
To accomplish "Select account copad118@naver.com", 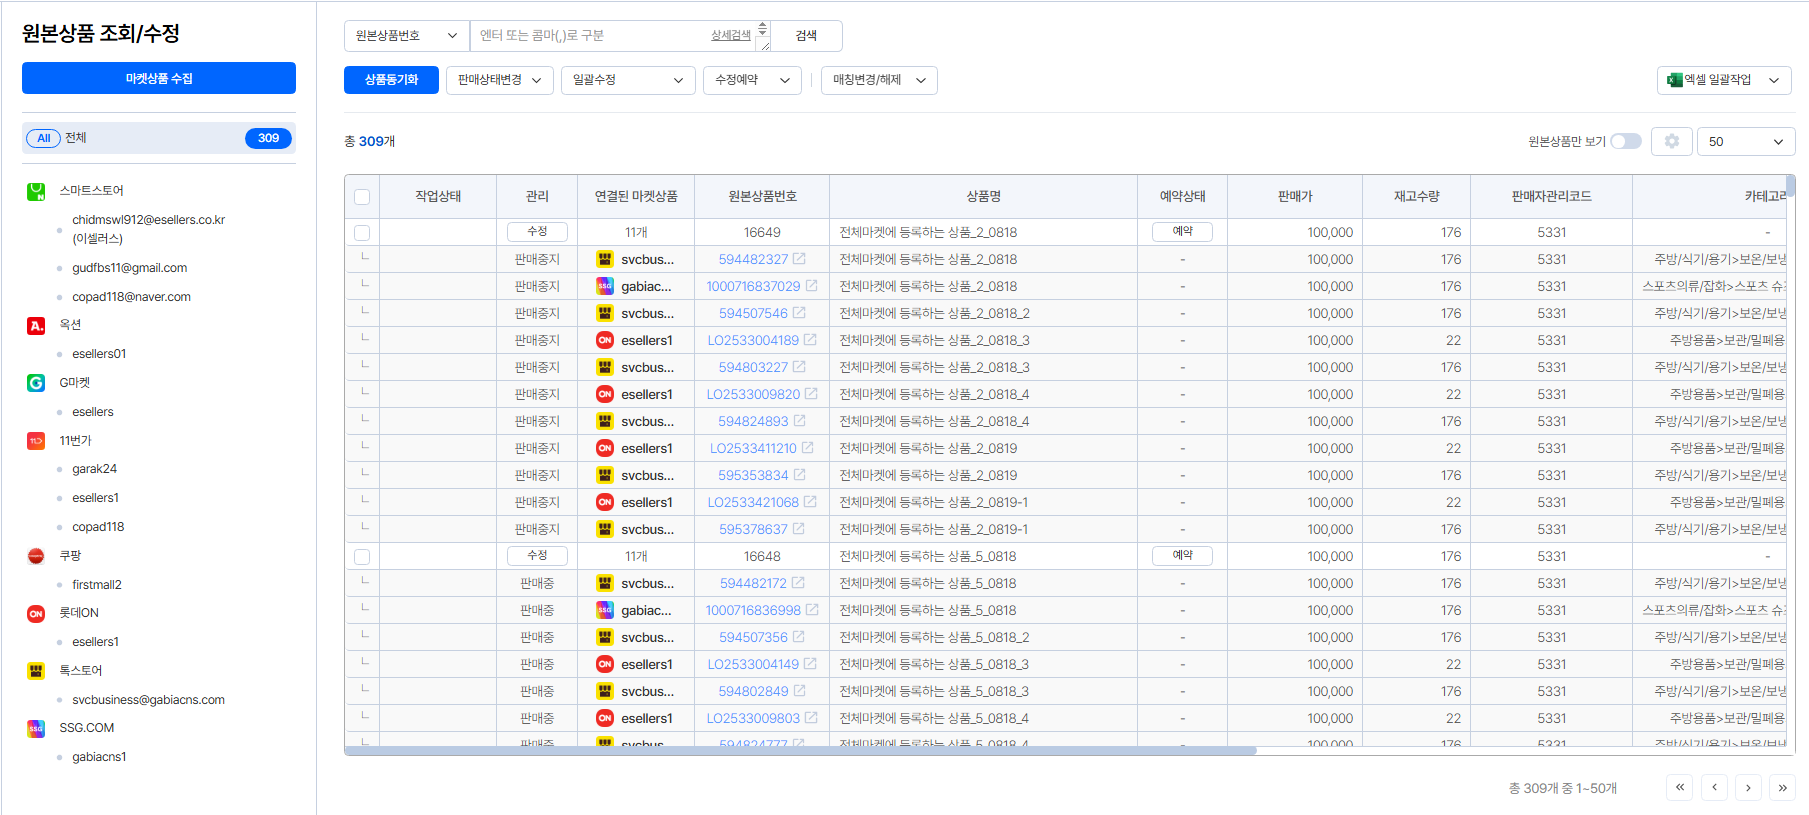I will (131, 297).
